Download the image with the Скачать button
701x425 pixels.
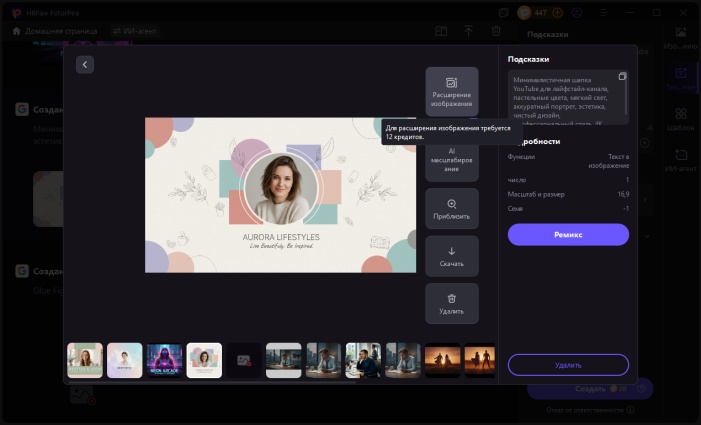click(451, 256)
